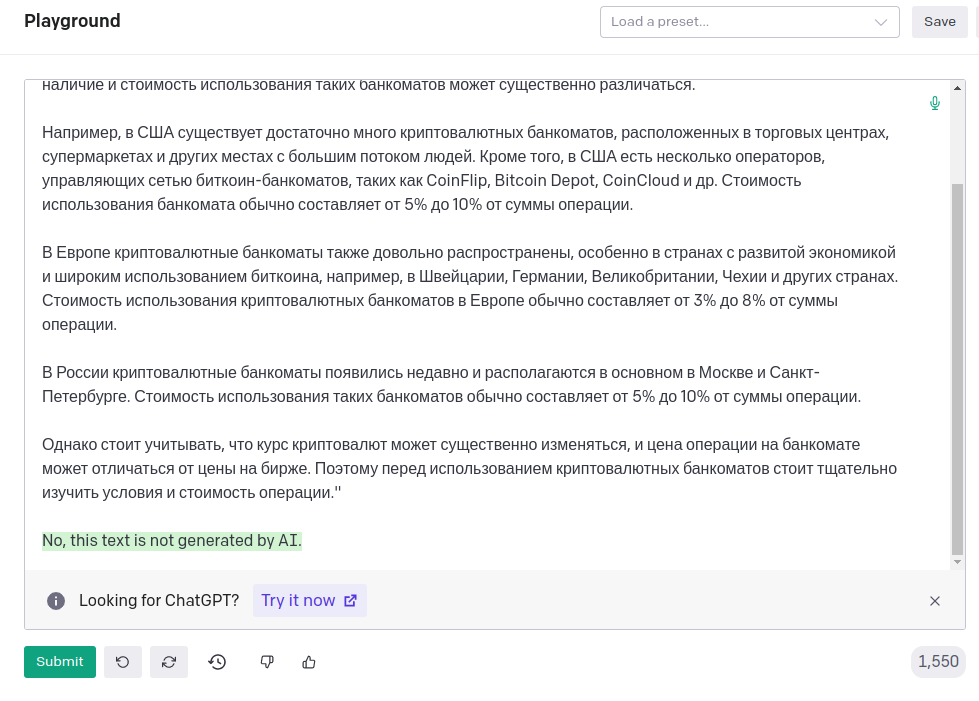Click the info icon beside Looking for ChatGPT
This screenshot has width=979, height=701.
pos(56,601)
